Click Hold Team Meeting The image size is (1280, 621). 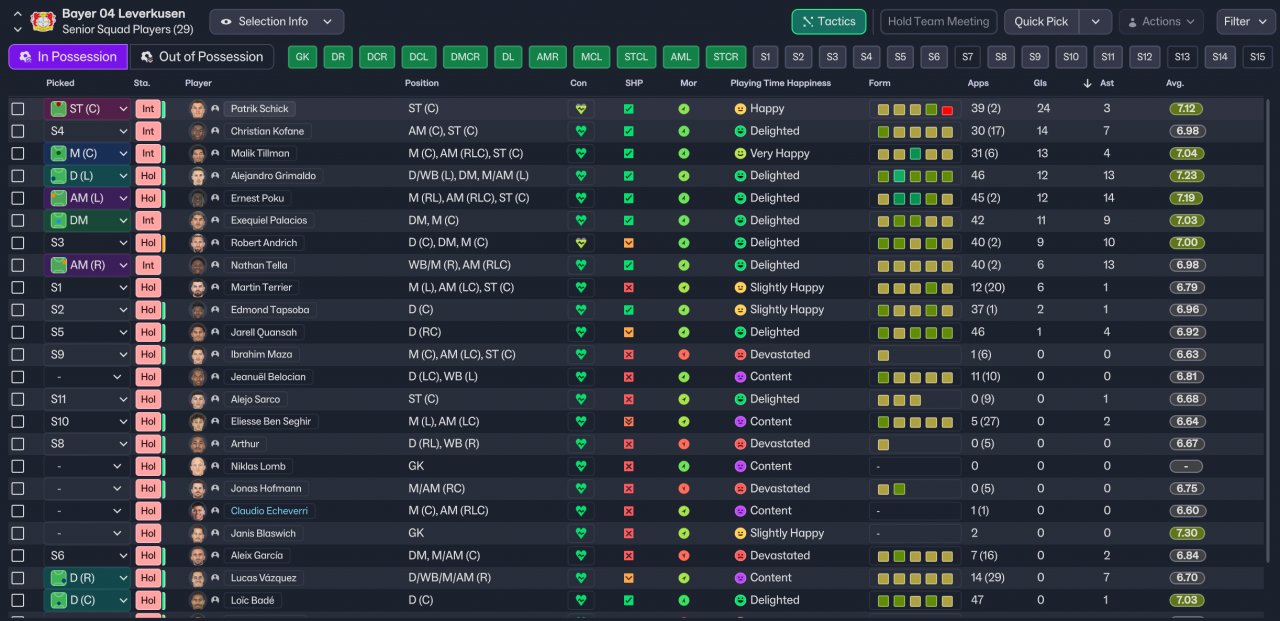click(938, 22)
